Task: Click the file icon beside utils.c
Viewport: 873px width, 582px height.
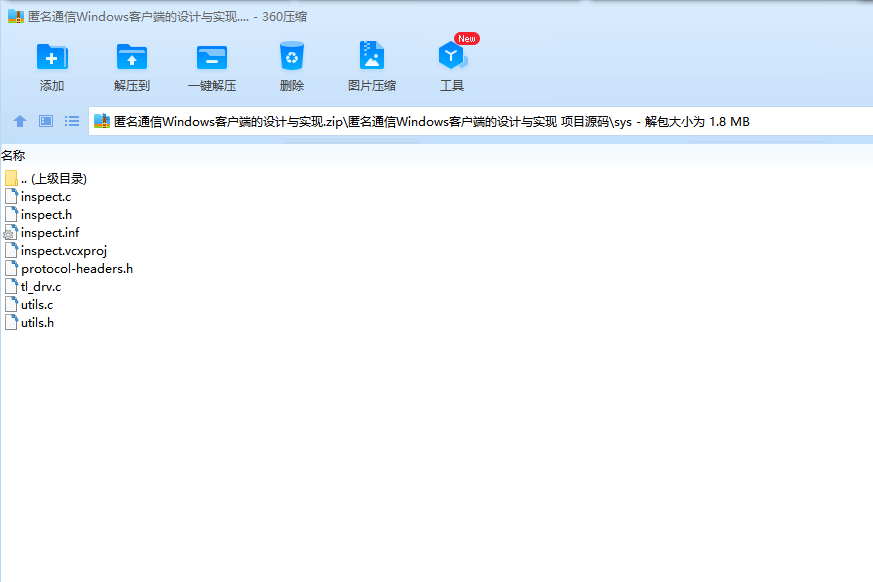Action: pyautogui.click(x=11, y=305)
